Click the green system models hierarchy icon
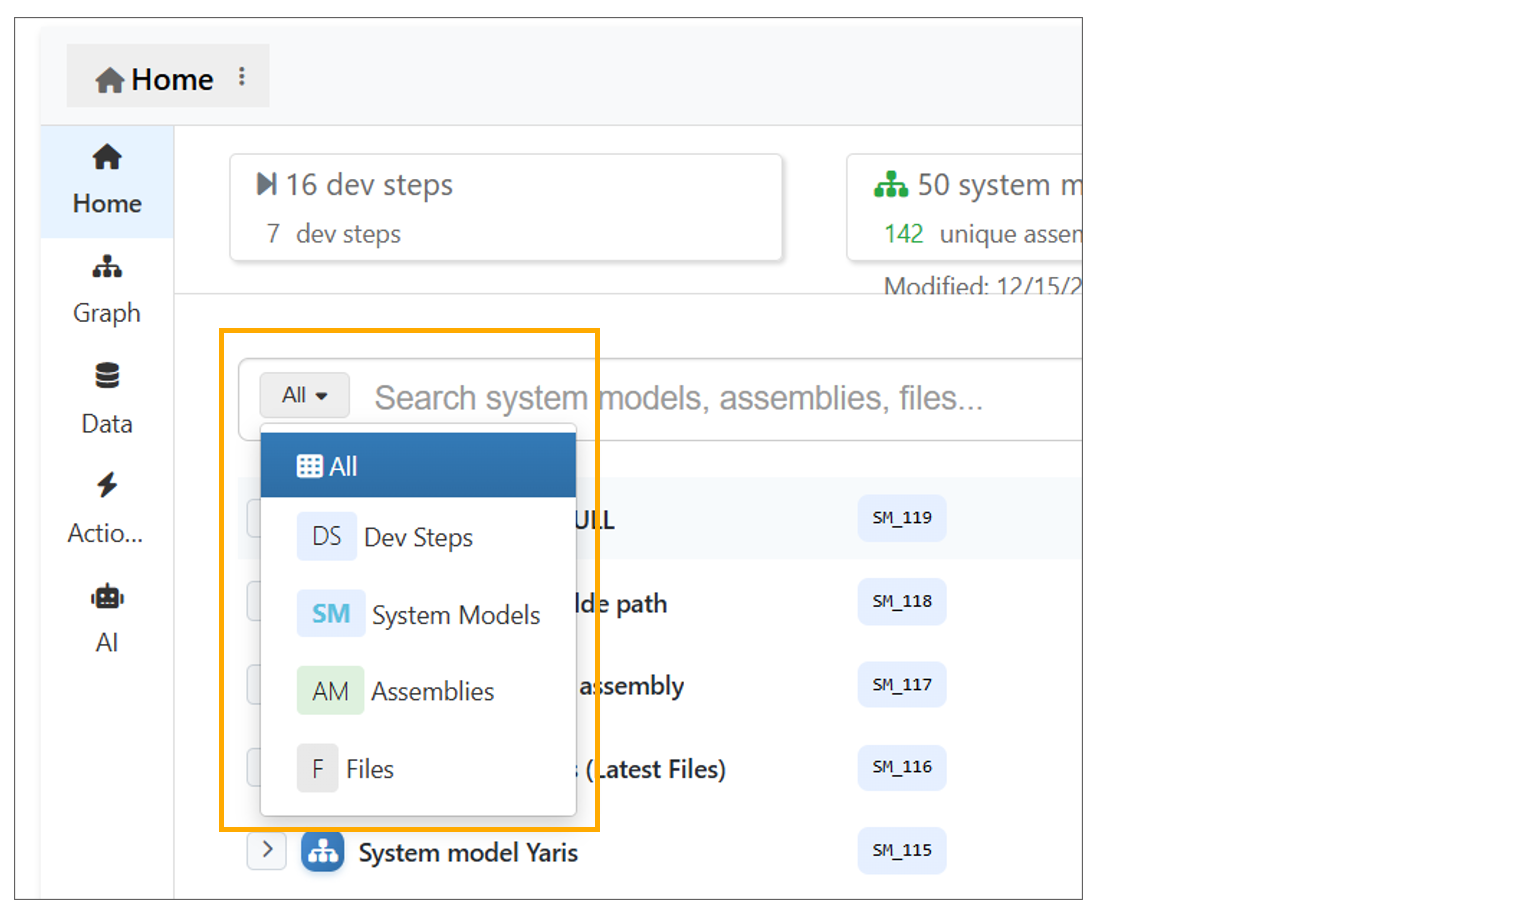The image size is (1529, 905). (x=890, y=185)
